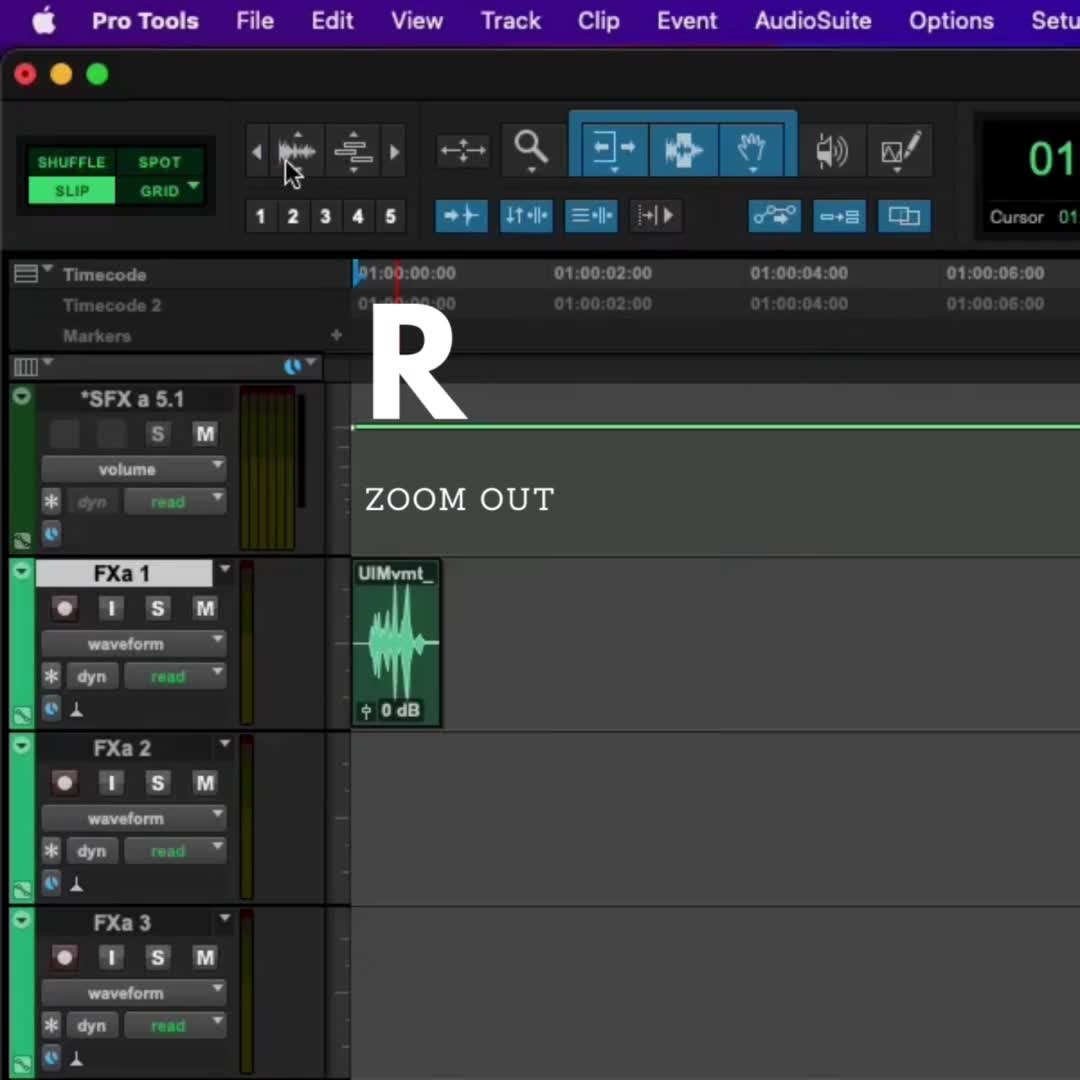Toggle input monitoring on FXa 1
Viewport: 1080px width, 1080px height.
click(x=111, y=608)
